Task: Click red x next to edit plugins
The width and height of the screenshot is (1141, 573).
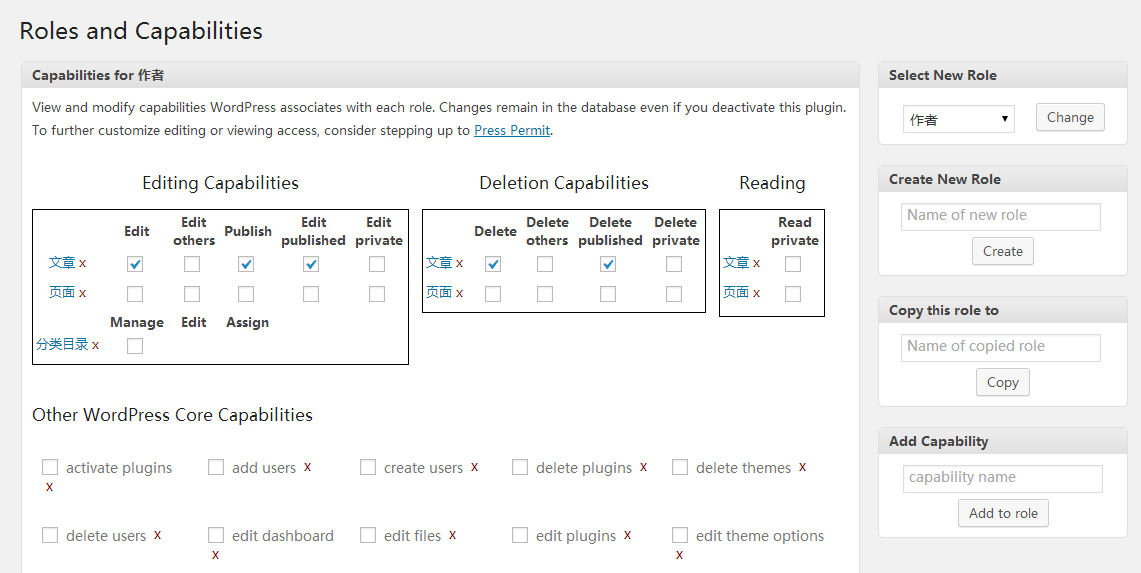Action: (x=627, y=535)
